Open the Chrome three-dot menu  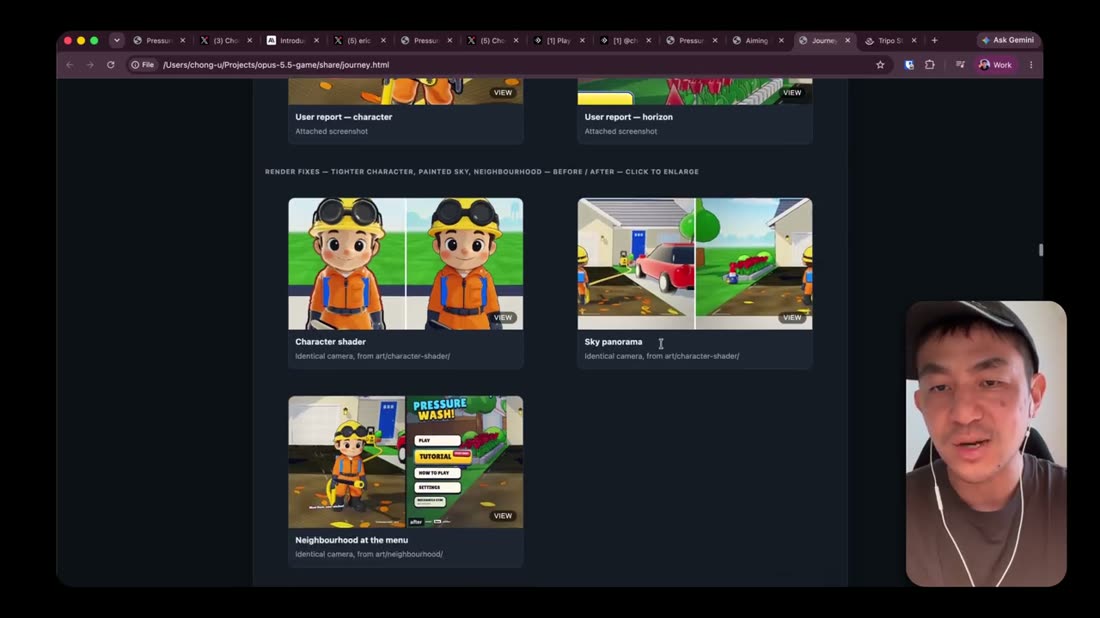coord(1031,65)
